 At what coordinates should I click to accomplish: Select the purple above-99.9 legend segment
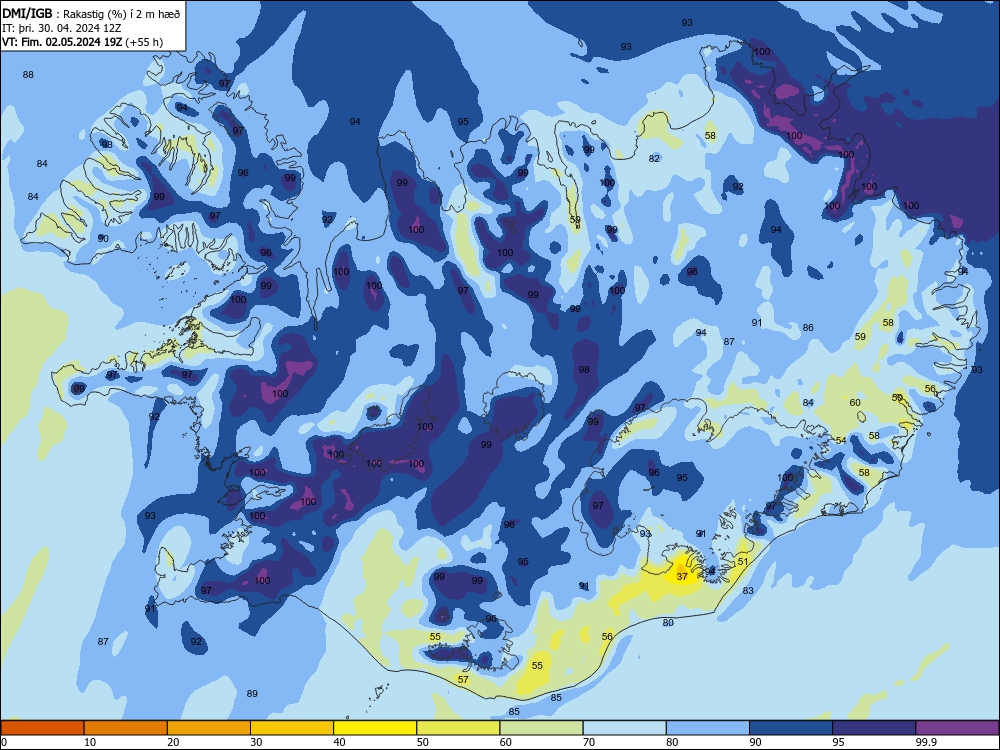pyautogui.click(x=957, y=728)
